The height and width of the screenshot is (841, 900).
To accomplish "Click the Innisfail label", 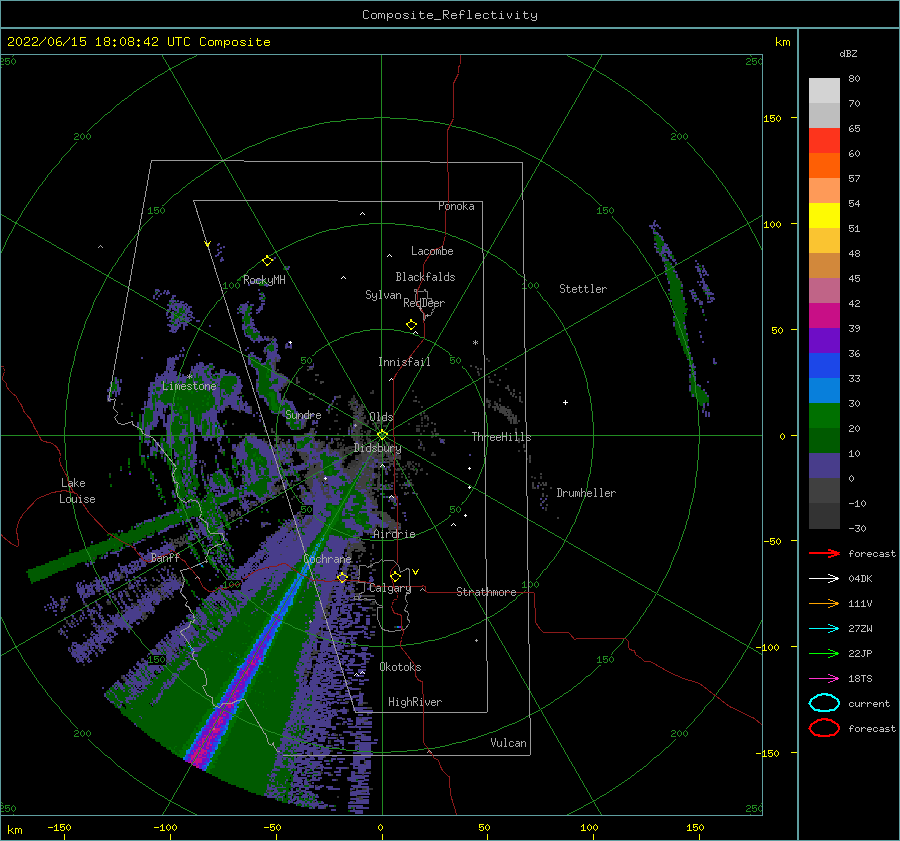I will [x=404, y=362].
